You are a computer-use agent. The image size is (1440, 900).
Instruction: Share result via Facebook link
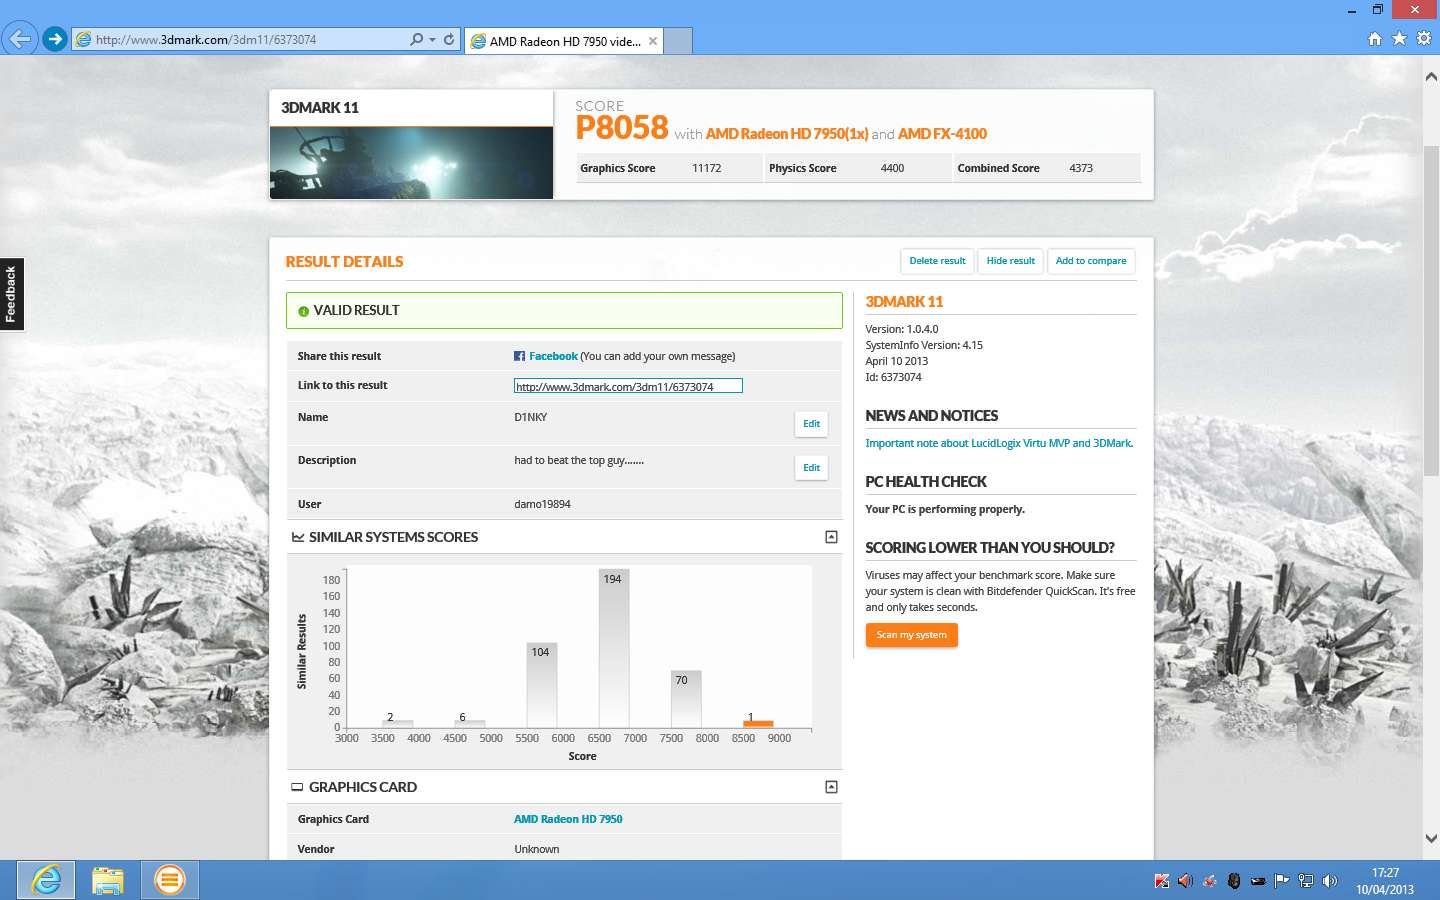[553, 356]
